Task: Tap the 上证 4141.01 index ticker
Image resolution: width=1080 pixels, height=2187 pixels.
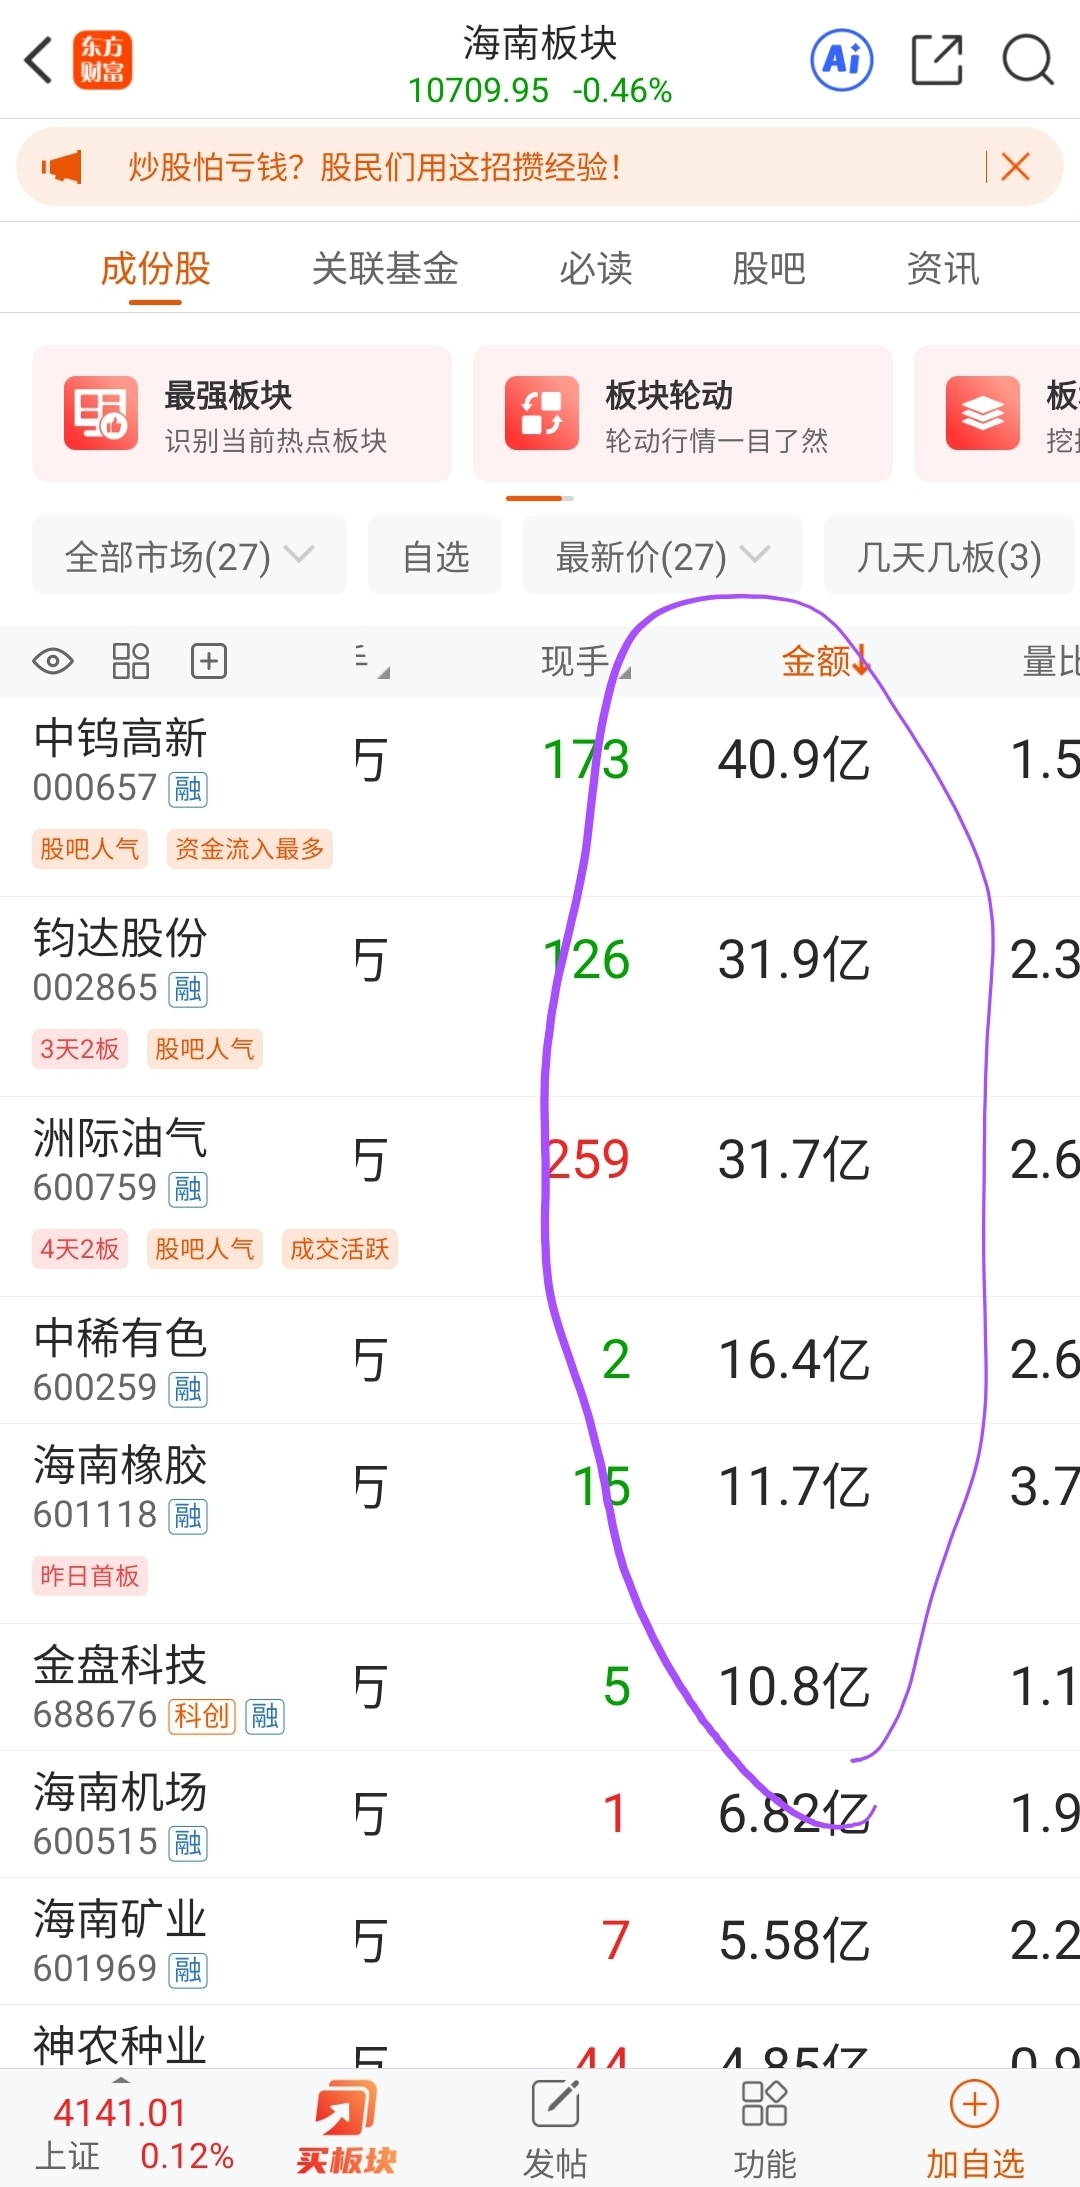Action: pos(134,2134)
